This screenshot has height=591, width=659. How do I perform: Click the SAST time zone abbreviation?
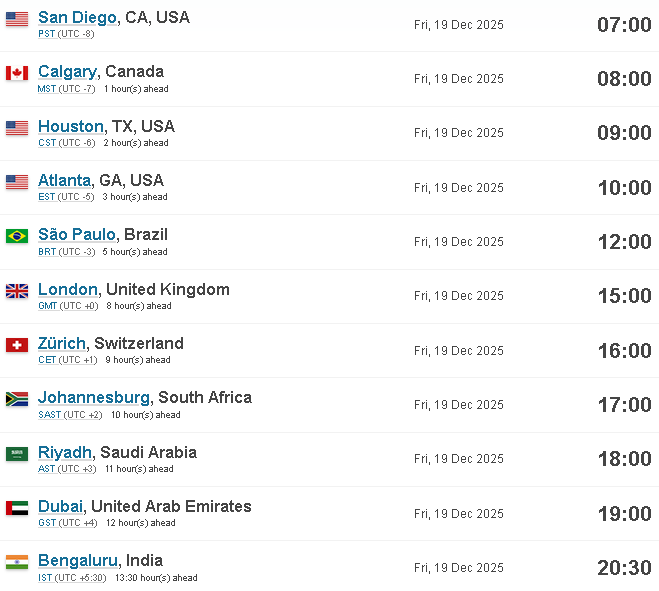point(50,415)
